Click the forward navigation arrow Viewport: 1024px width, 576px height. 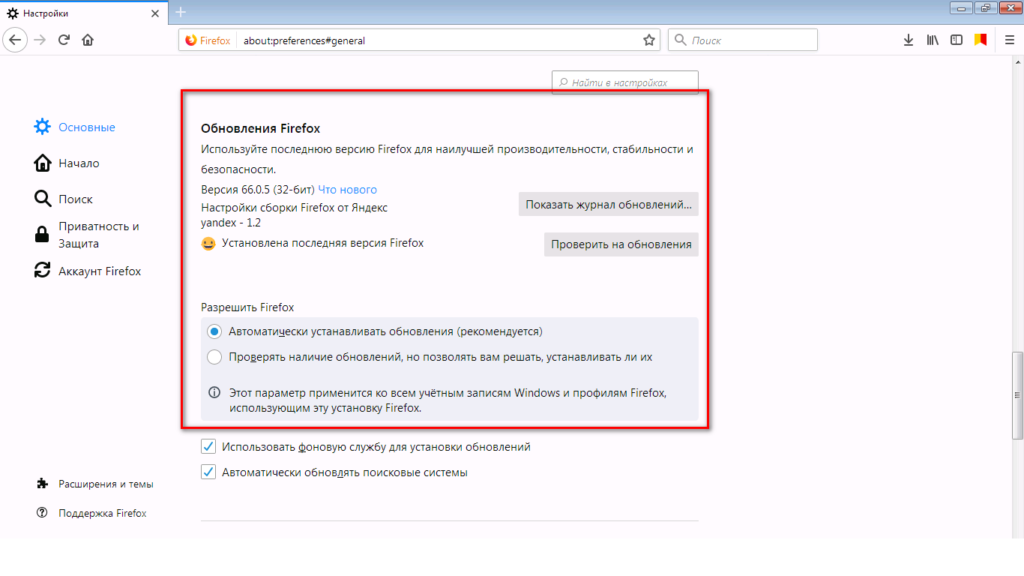coord(40,40)
